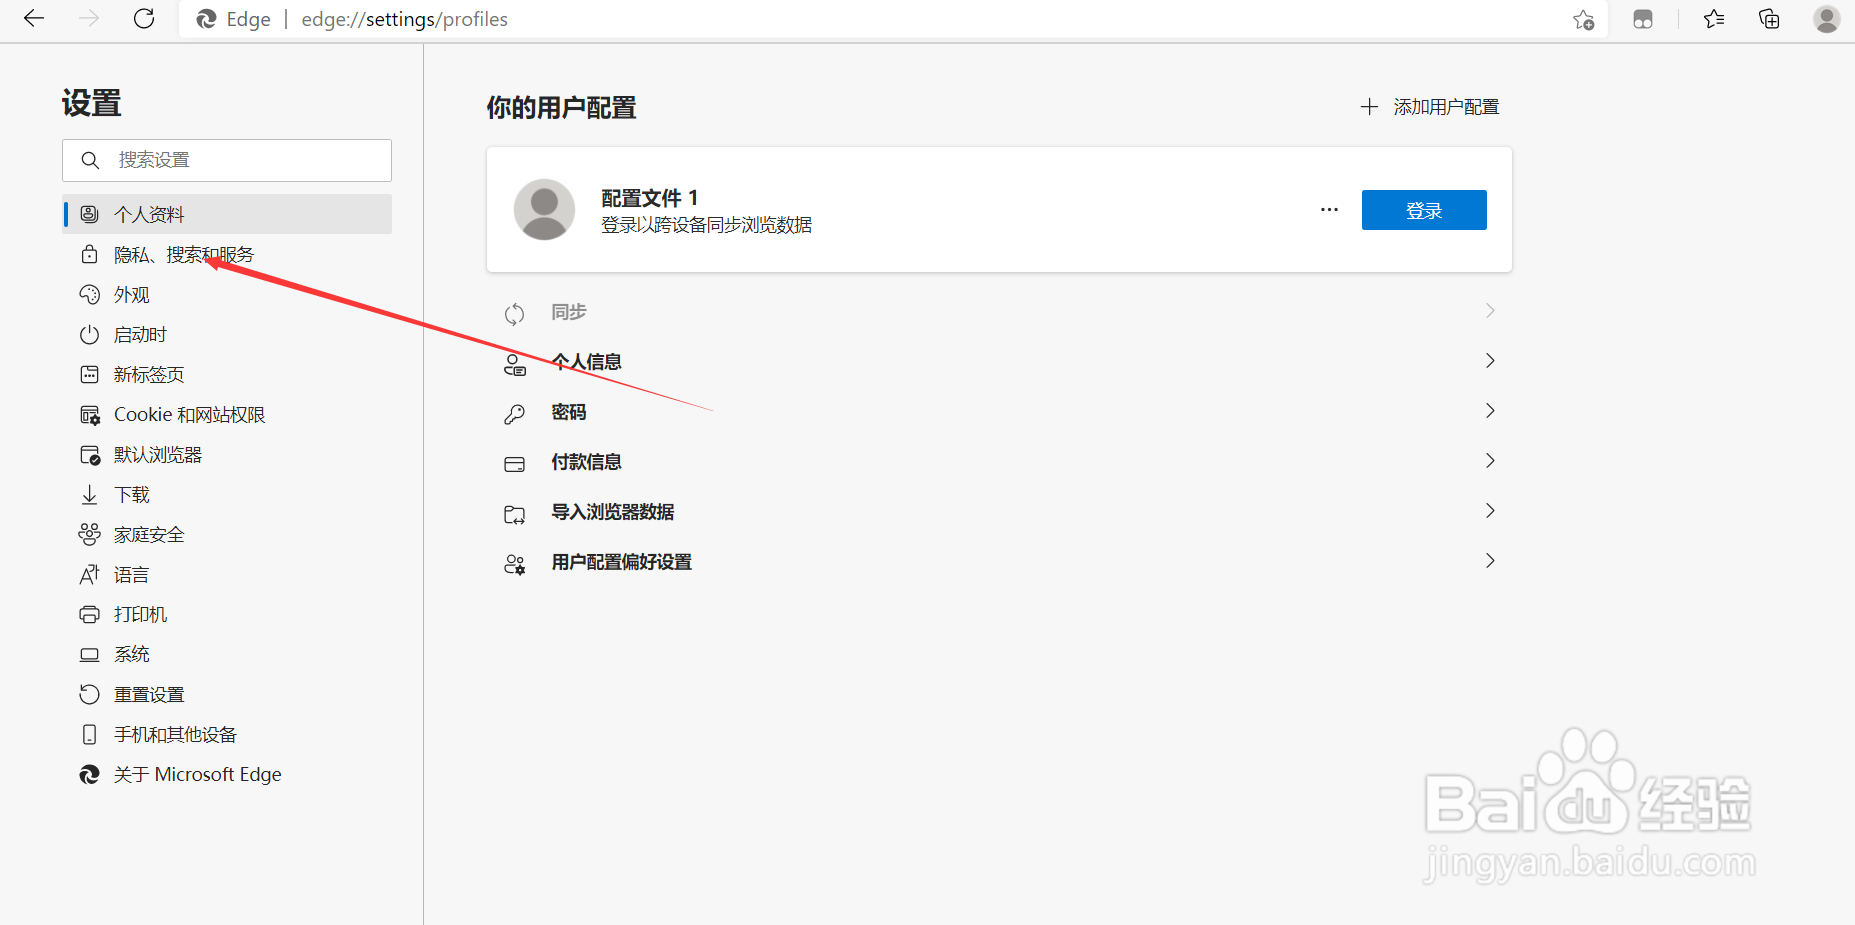This screenshot has width=1855, height=925.
Task: Open Cookie 和网站权限 settings
Action: pyautogui.click(x=227, y=414)
